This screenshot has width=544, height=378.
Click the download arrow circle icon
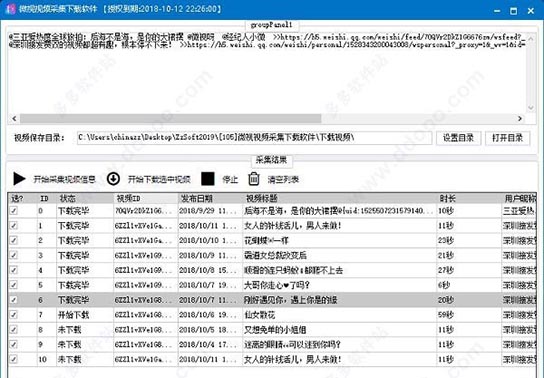(x=113, y=179)
